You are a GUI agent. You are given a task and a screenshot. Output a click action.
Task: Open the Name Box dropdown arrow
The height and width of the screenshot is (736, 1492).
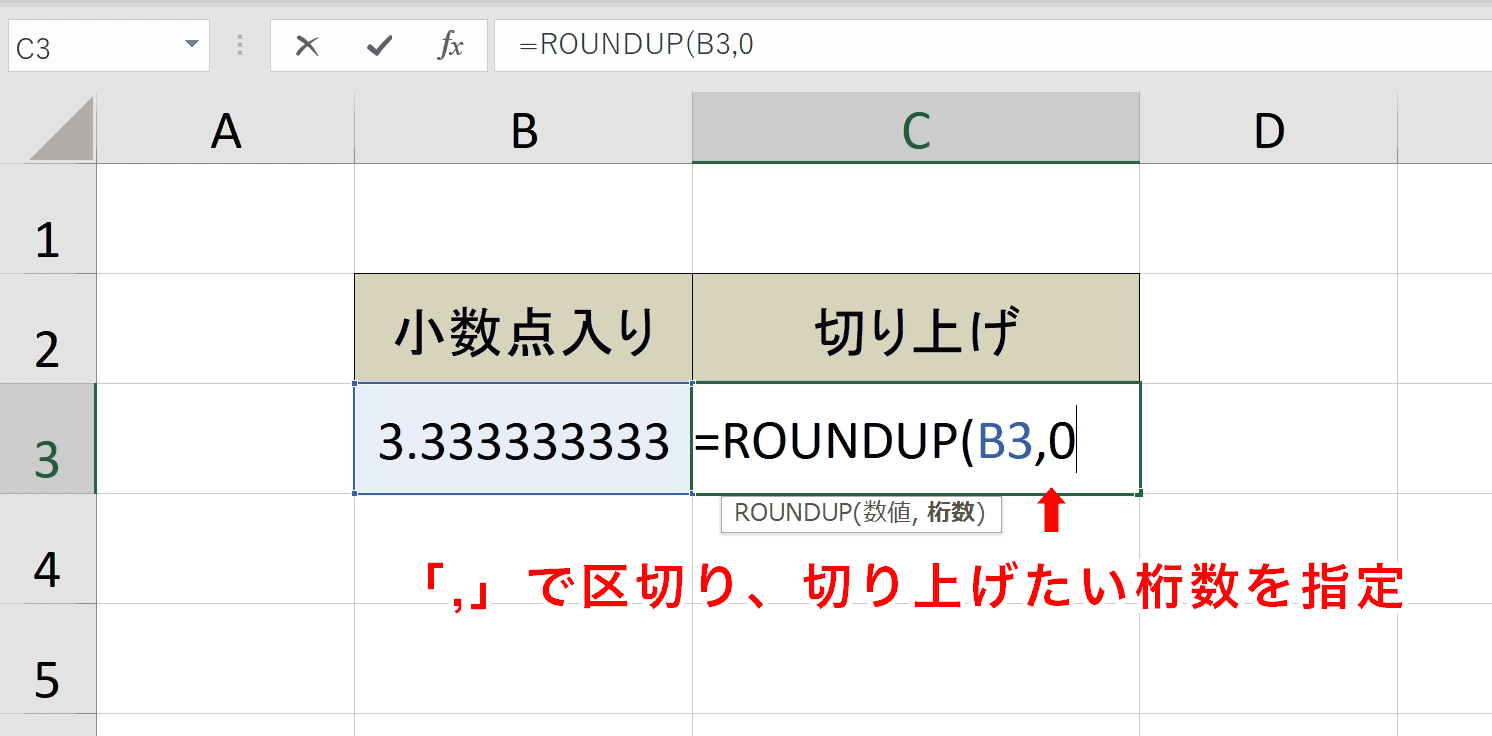191,46
